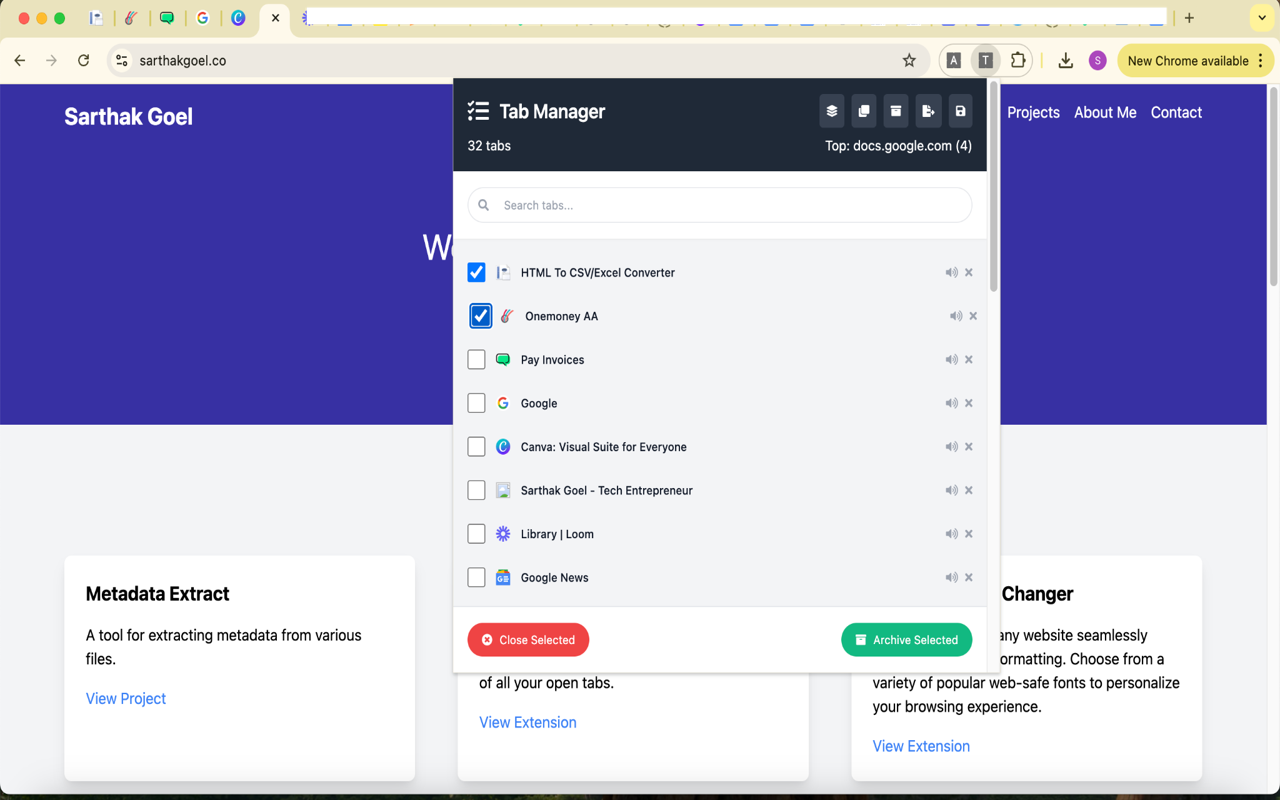Open the Extensions puzzle piece menu
Image resolution: width=1280 pixels, height=800 pixels.
[x=1018, y=61]
